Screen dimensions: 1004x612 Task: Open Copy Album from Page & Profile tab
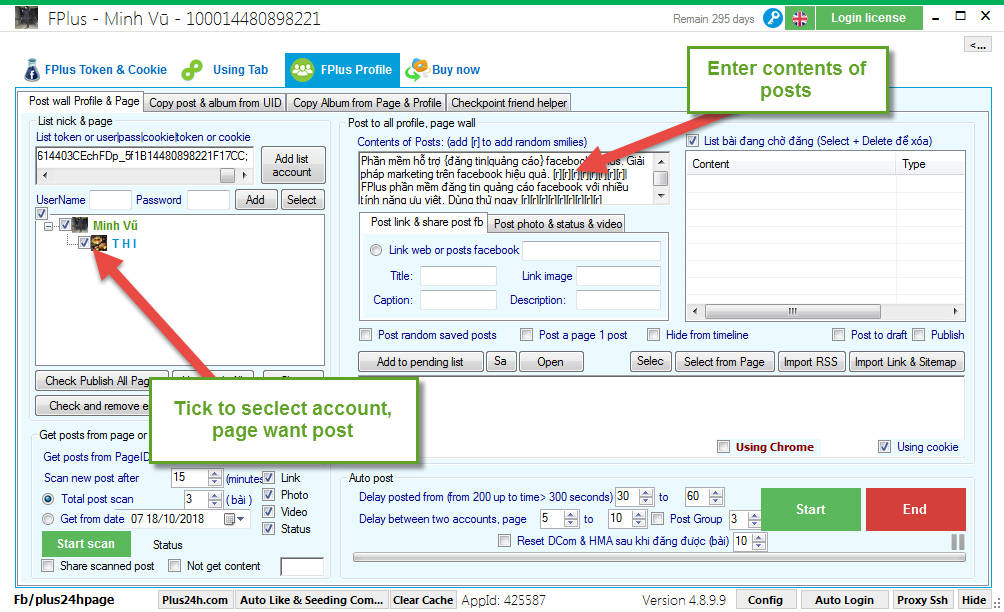pos(367,103)
